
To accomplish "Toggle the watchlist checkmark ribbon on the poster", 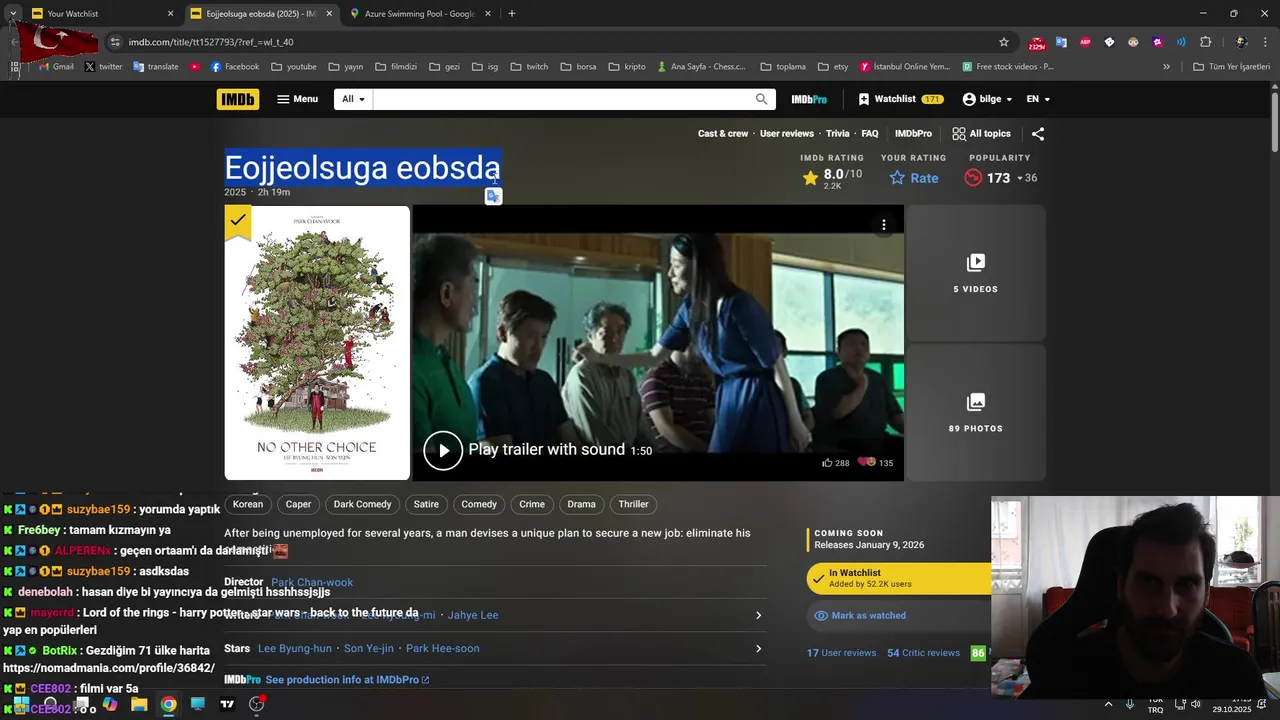I will click(238, 221).
